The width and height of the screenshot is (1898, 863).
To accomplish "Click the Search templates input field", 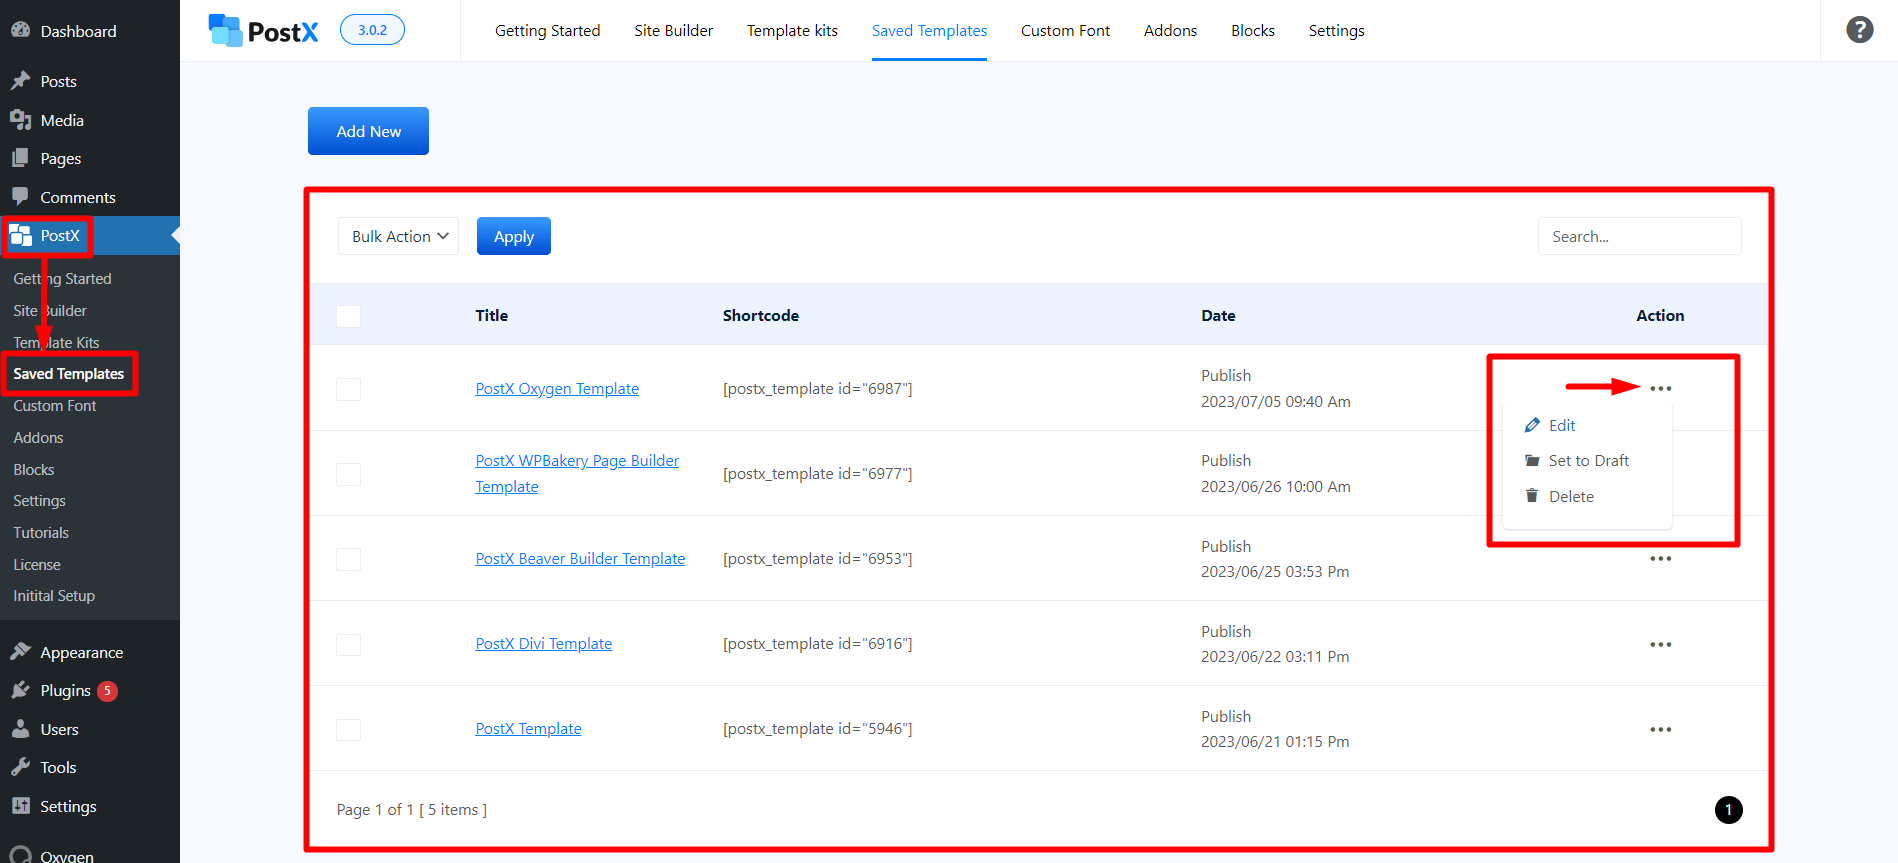I will point(1639,236).
